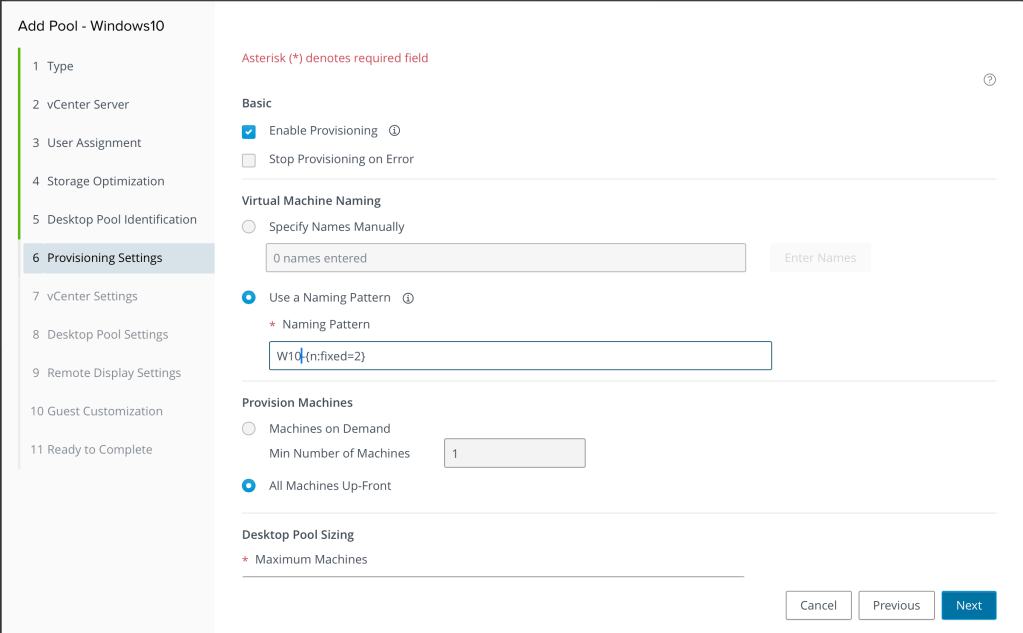
Task: Uncheck the Enable Provisioning checkbox
Action: click(249, 131)
